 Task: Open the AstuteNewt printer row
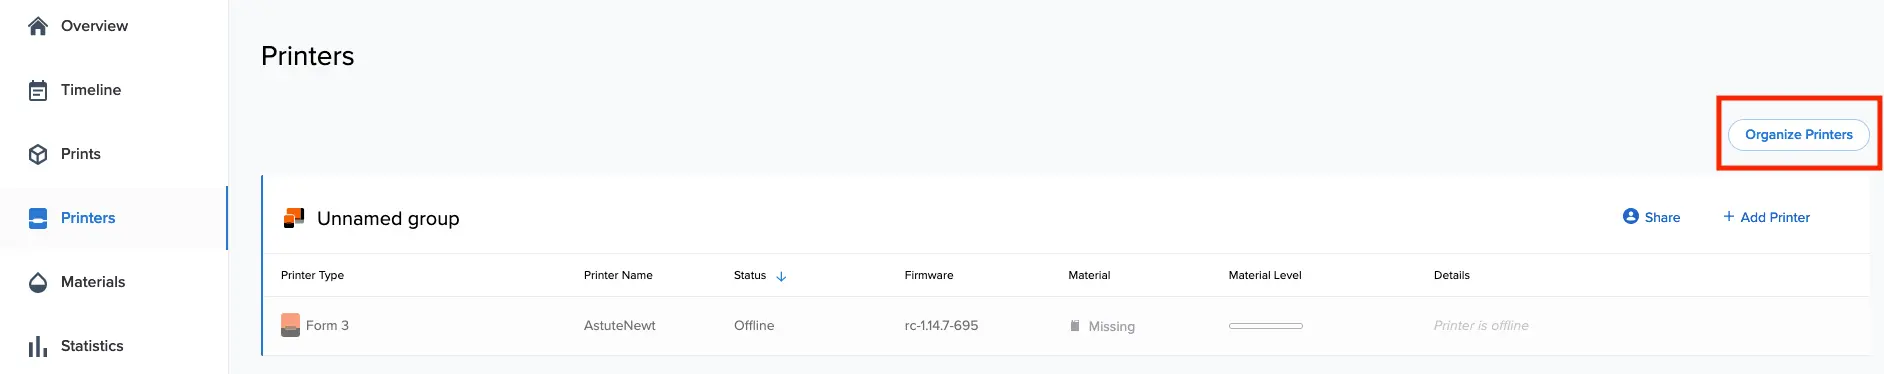pyautogui.click(x=1066, y=326)
